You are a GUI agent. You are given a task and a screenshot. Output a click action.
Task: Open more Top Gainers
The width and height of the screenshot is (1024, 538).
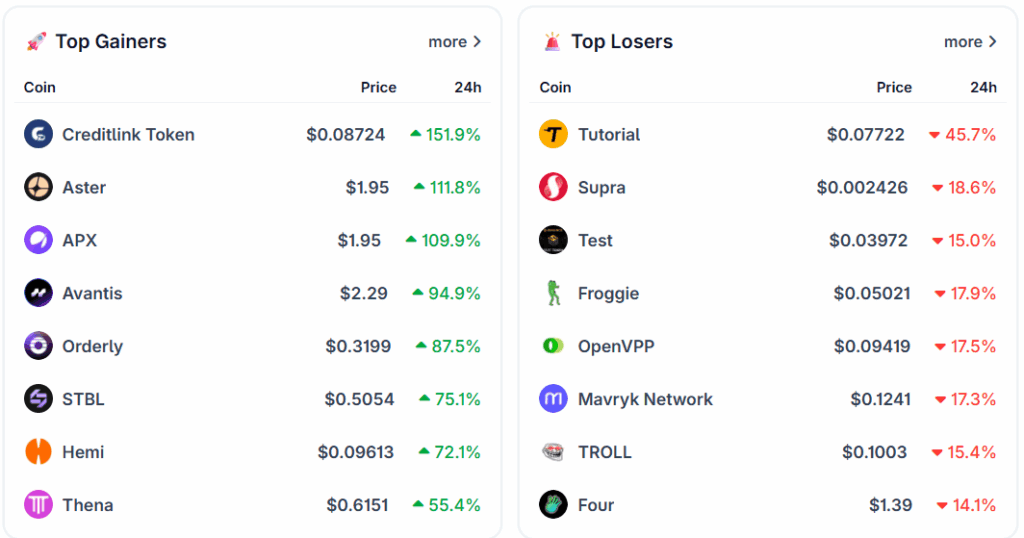click(455, 42)
